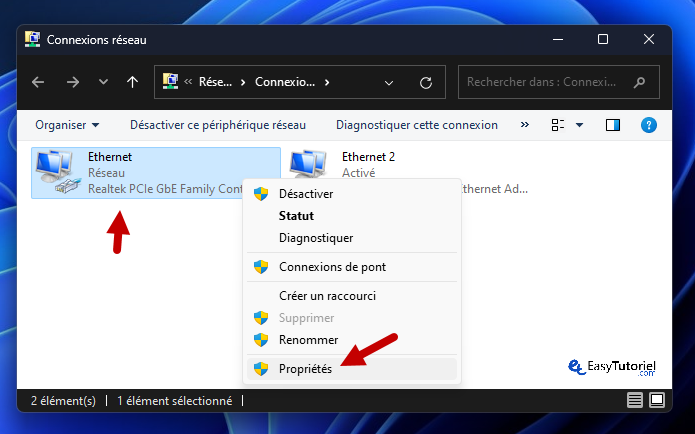Viewport: 695px width, 434px height.
Task: Click the shield icon beside Propriétés
Action: 261,369
